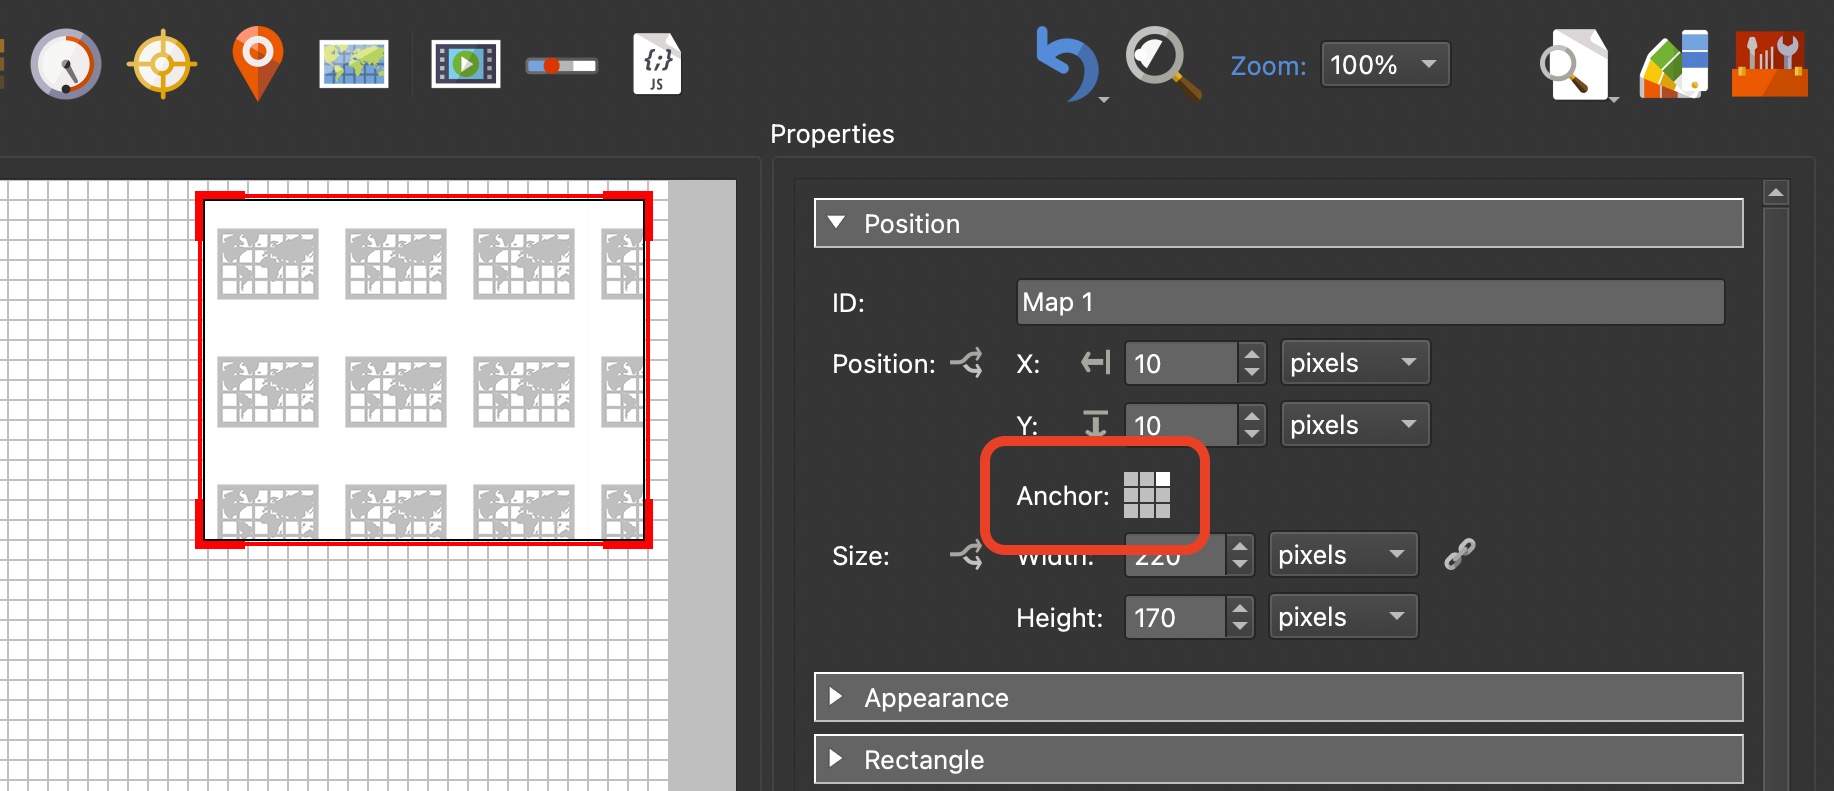
Task: Expand the Rectangle section
Action: [x=837, y=759]
